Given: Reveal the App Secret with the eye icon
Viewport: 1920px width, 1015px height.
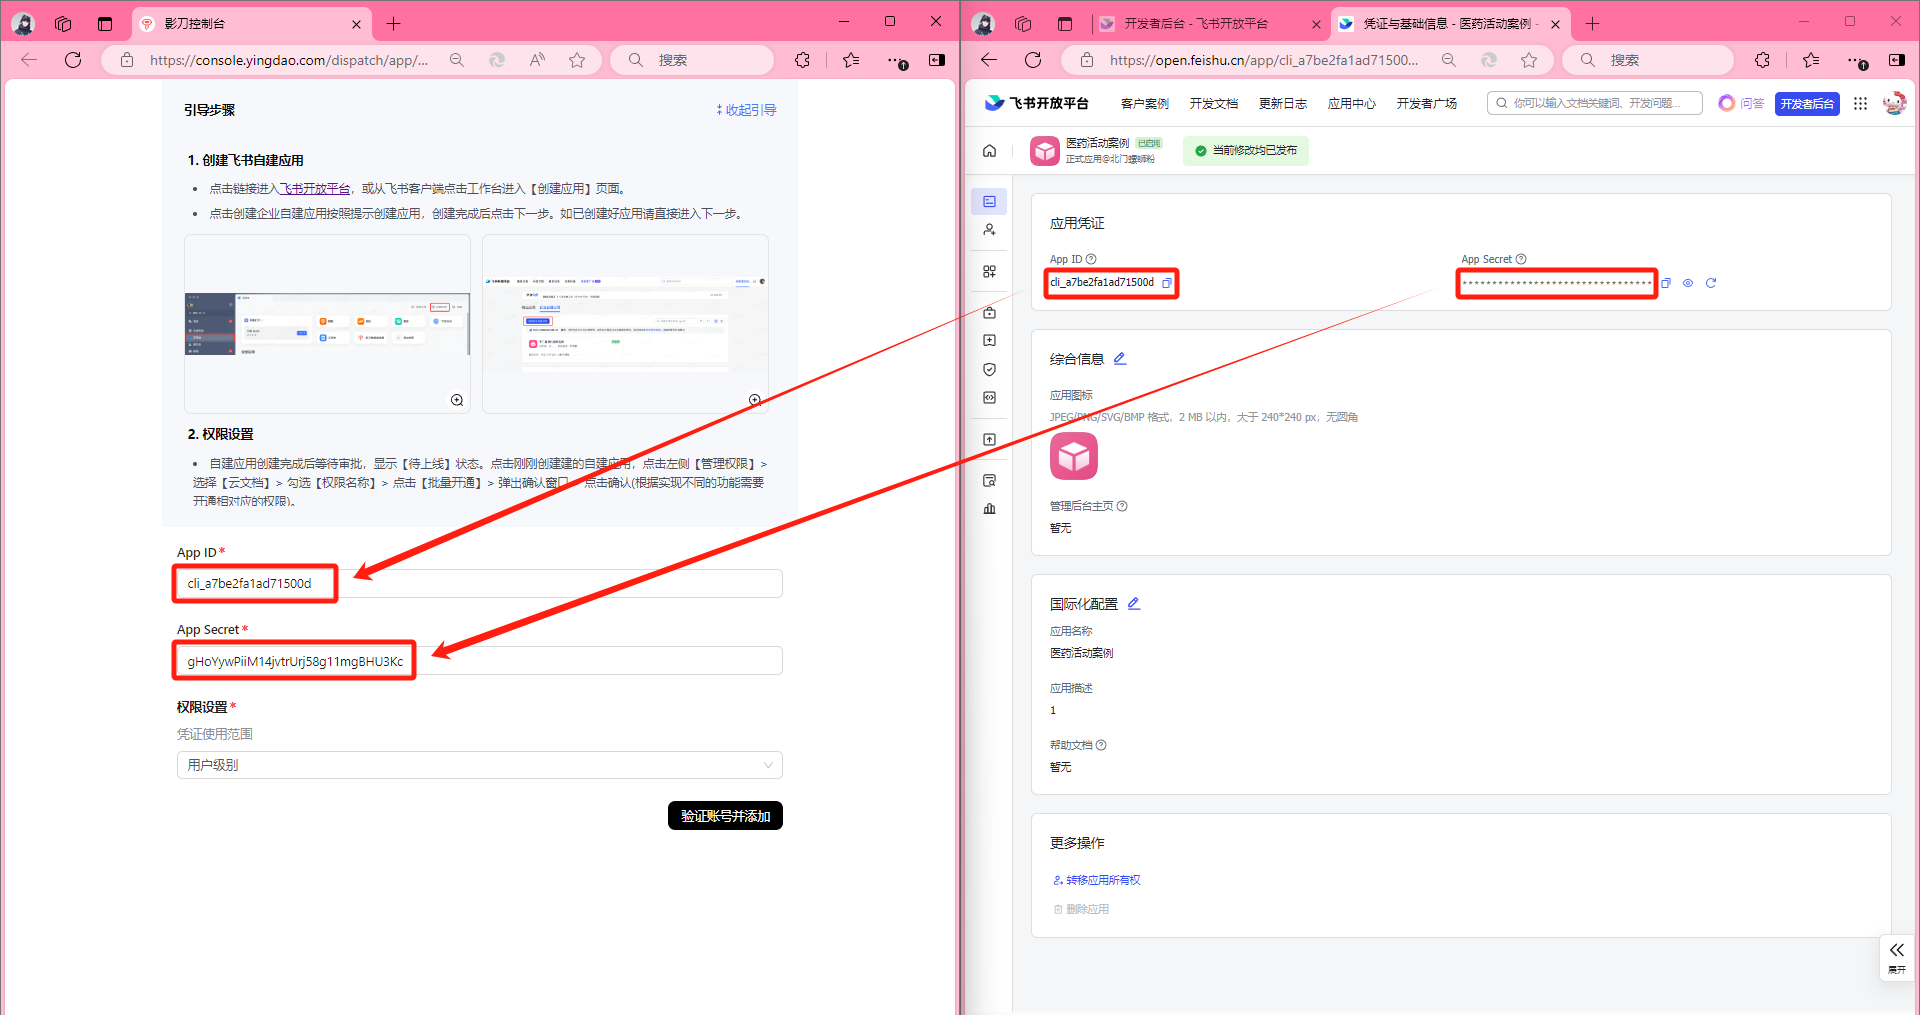Looking at the screenshot, I should [x=1688, y=283].
